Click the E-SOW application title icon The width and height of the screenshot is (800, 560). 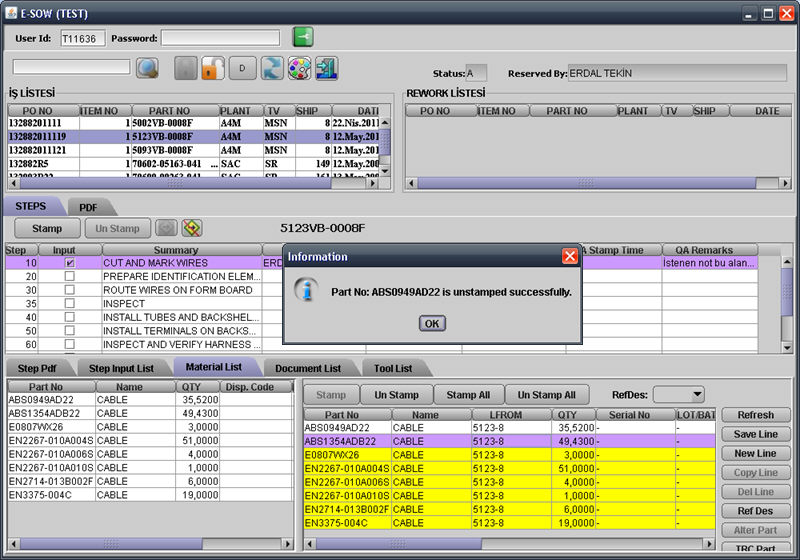(11, 13)
